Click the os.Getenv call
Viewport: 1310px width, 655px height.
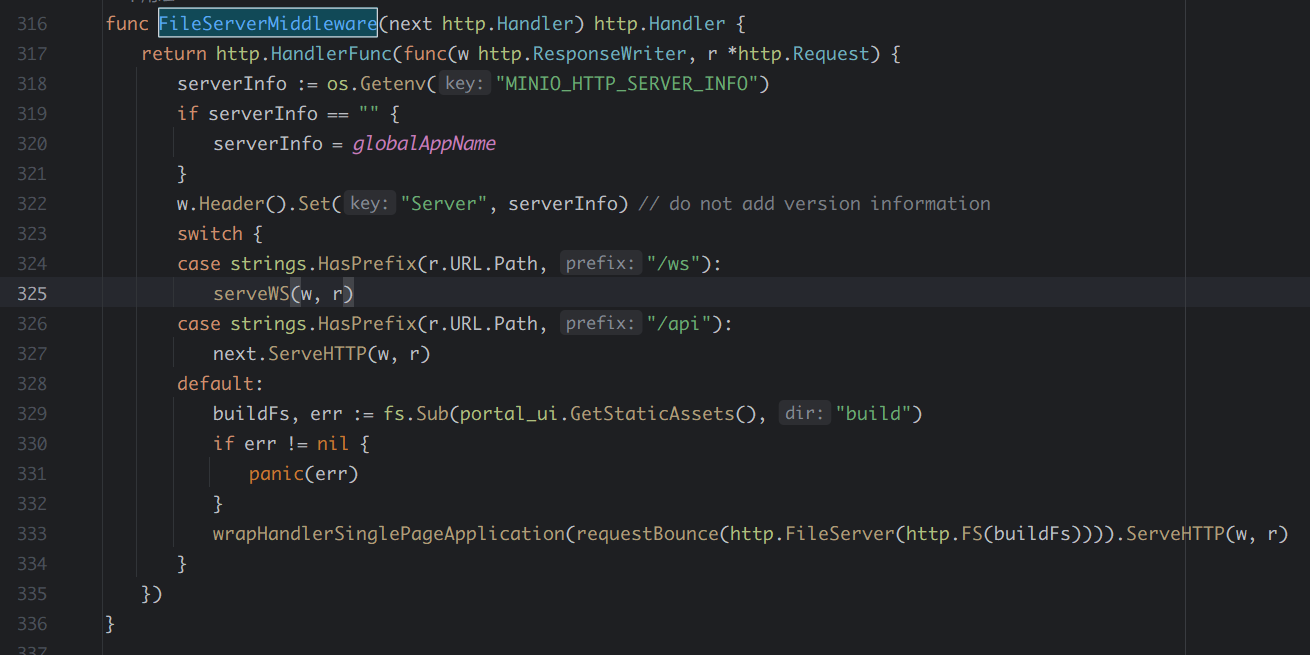(377, 83)
